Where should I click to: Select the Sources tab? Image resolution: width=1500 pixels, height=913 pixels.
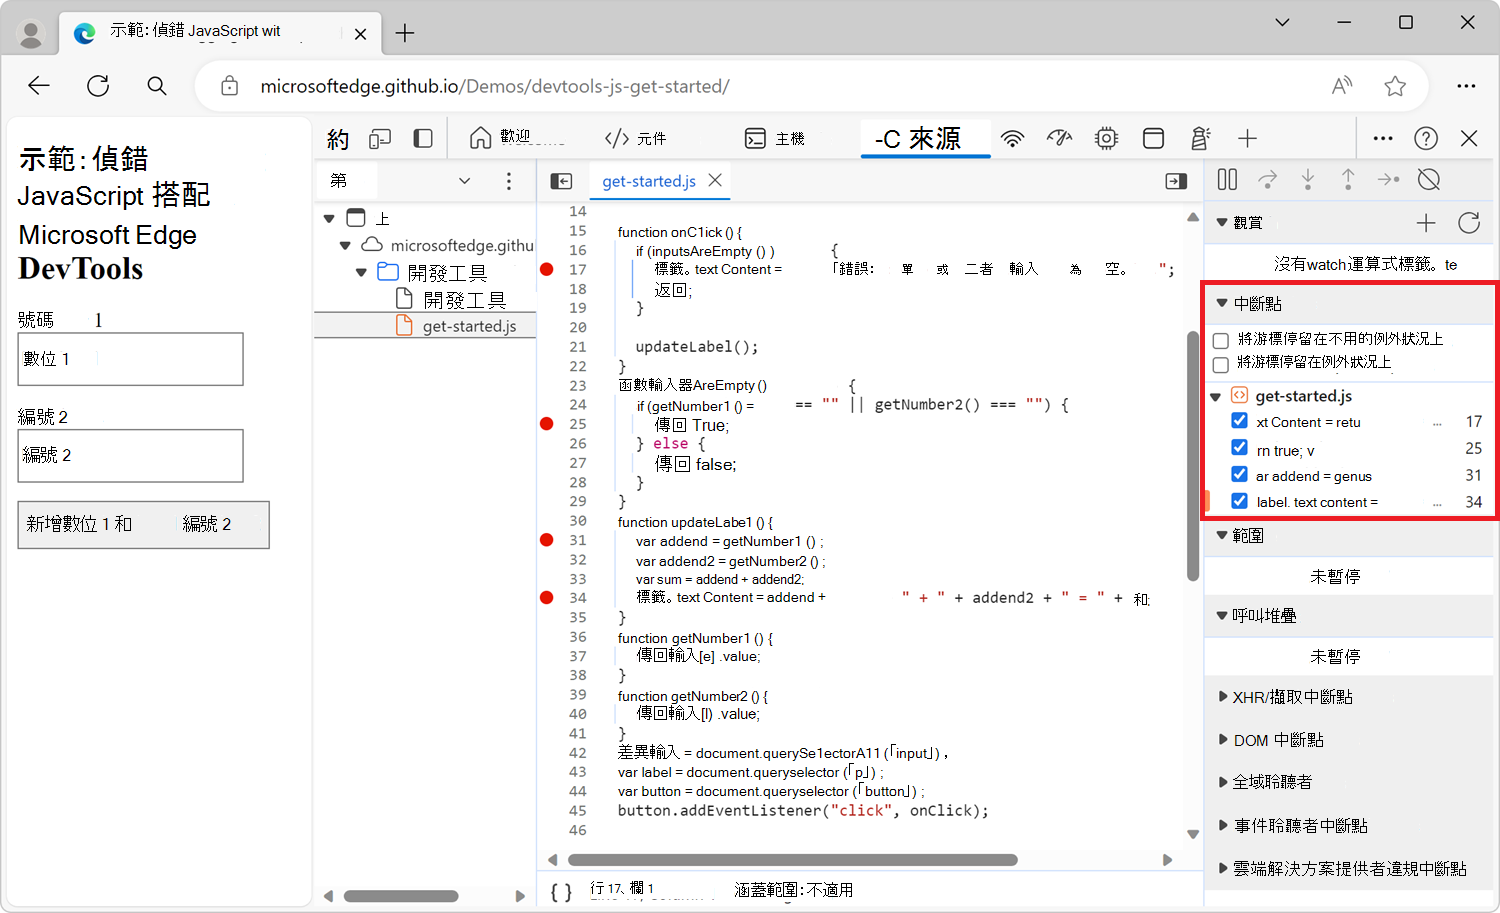click(925, 138)
